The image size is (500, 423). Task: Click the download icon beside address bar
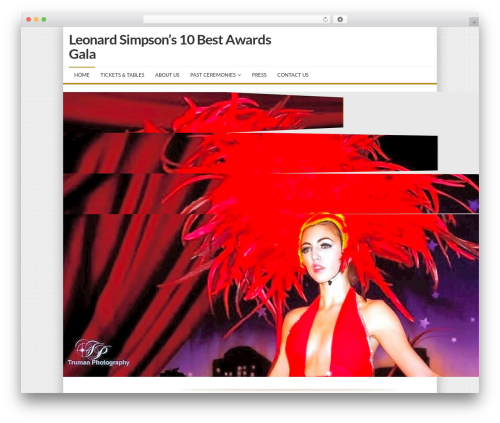pyautogui.click(x=340, y=20)
